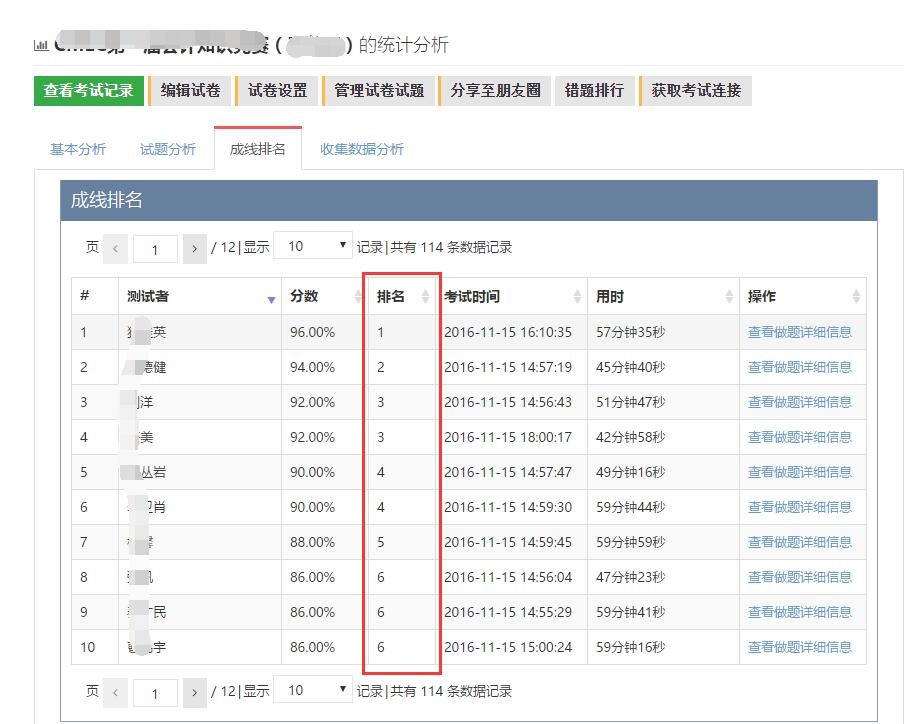Open the top records-per-page dropdown

313,246
